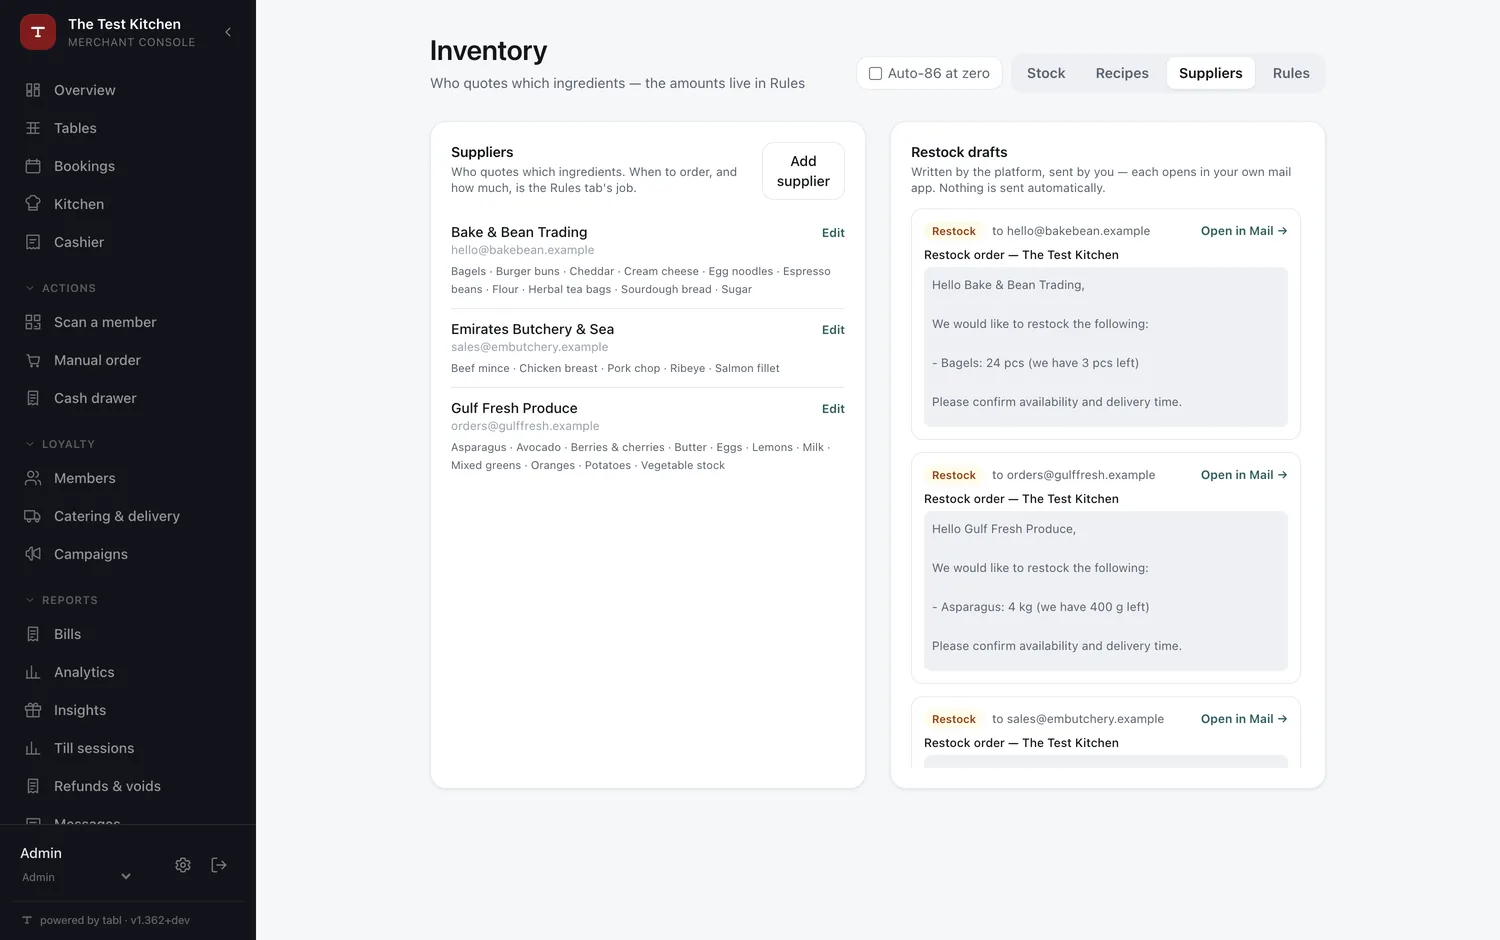Image resolution: width=1500 pixels, height=940 pixels.
Task: Click the Campaigns megaphone icon
Action: 33,554
